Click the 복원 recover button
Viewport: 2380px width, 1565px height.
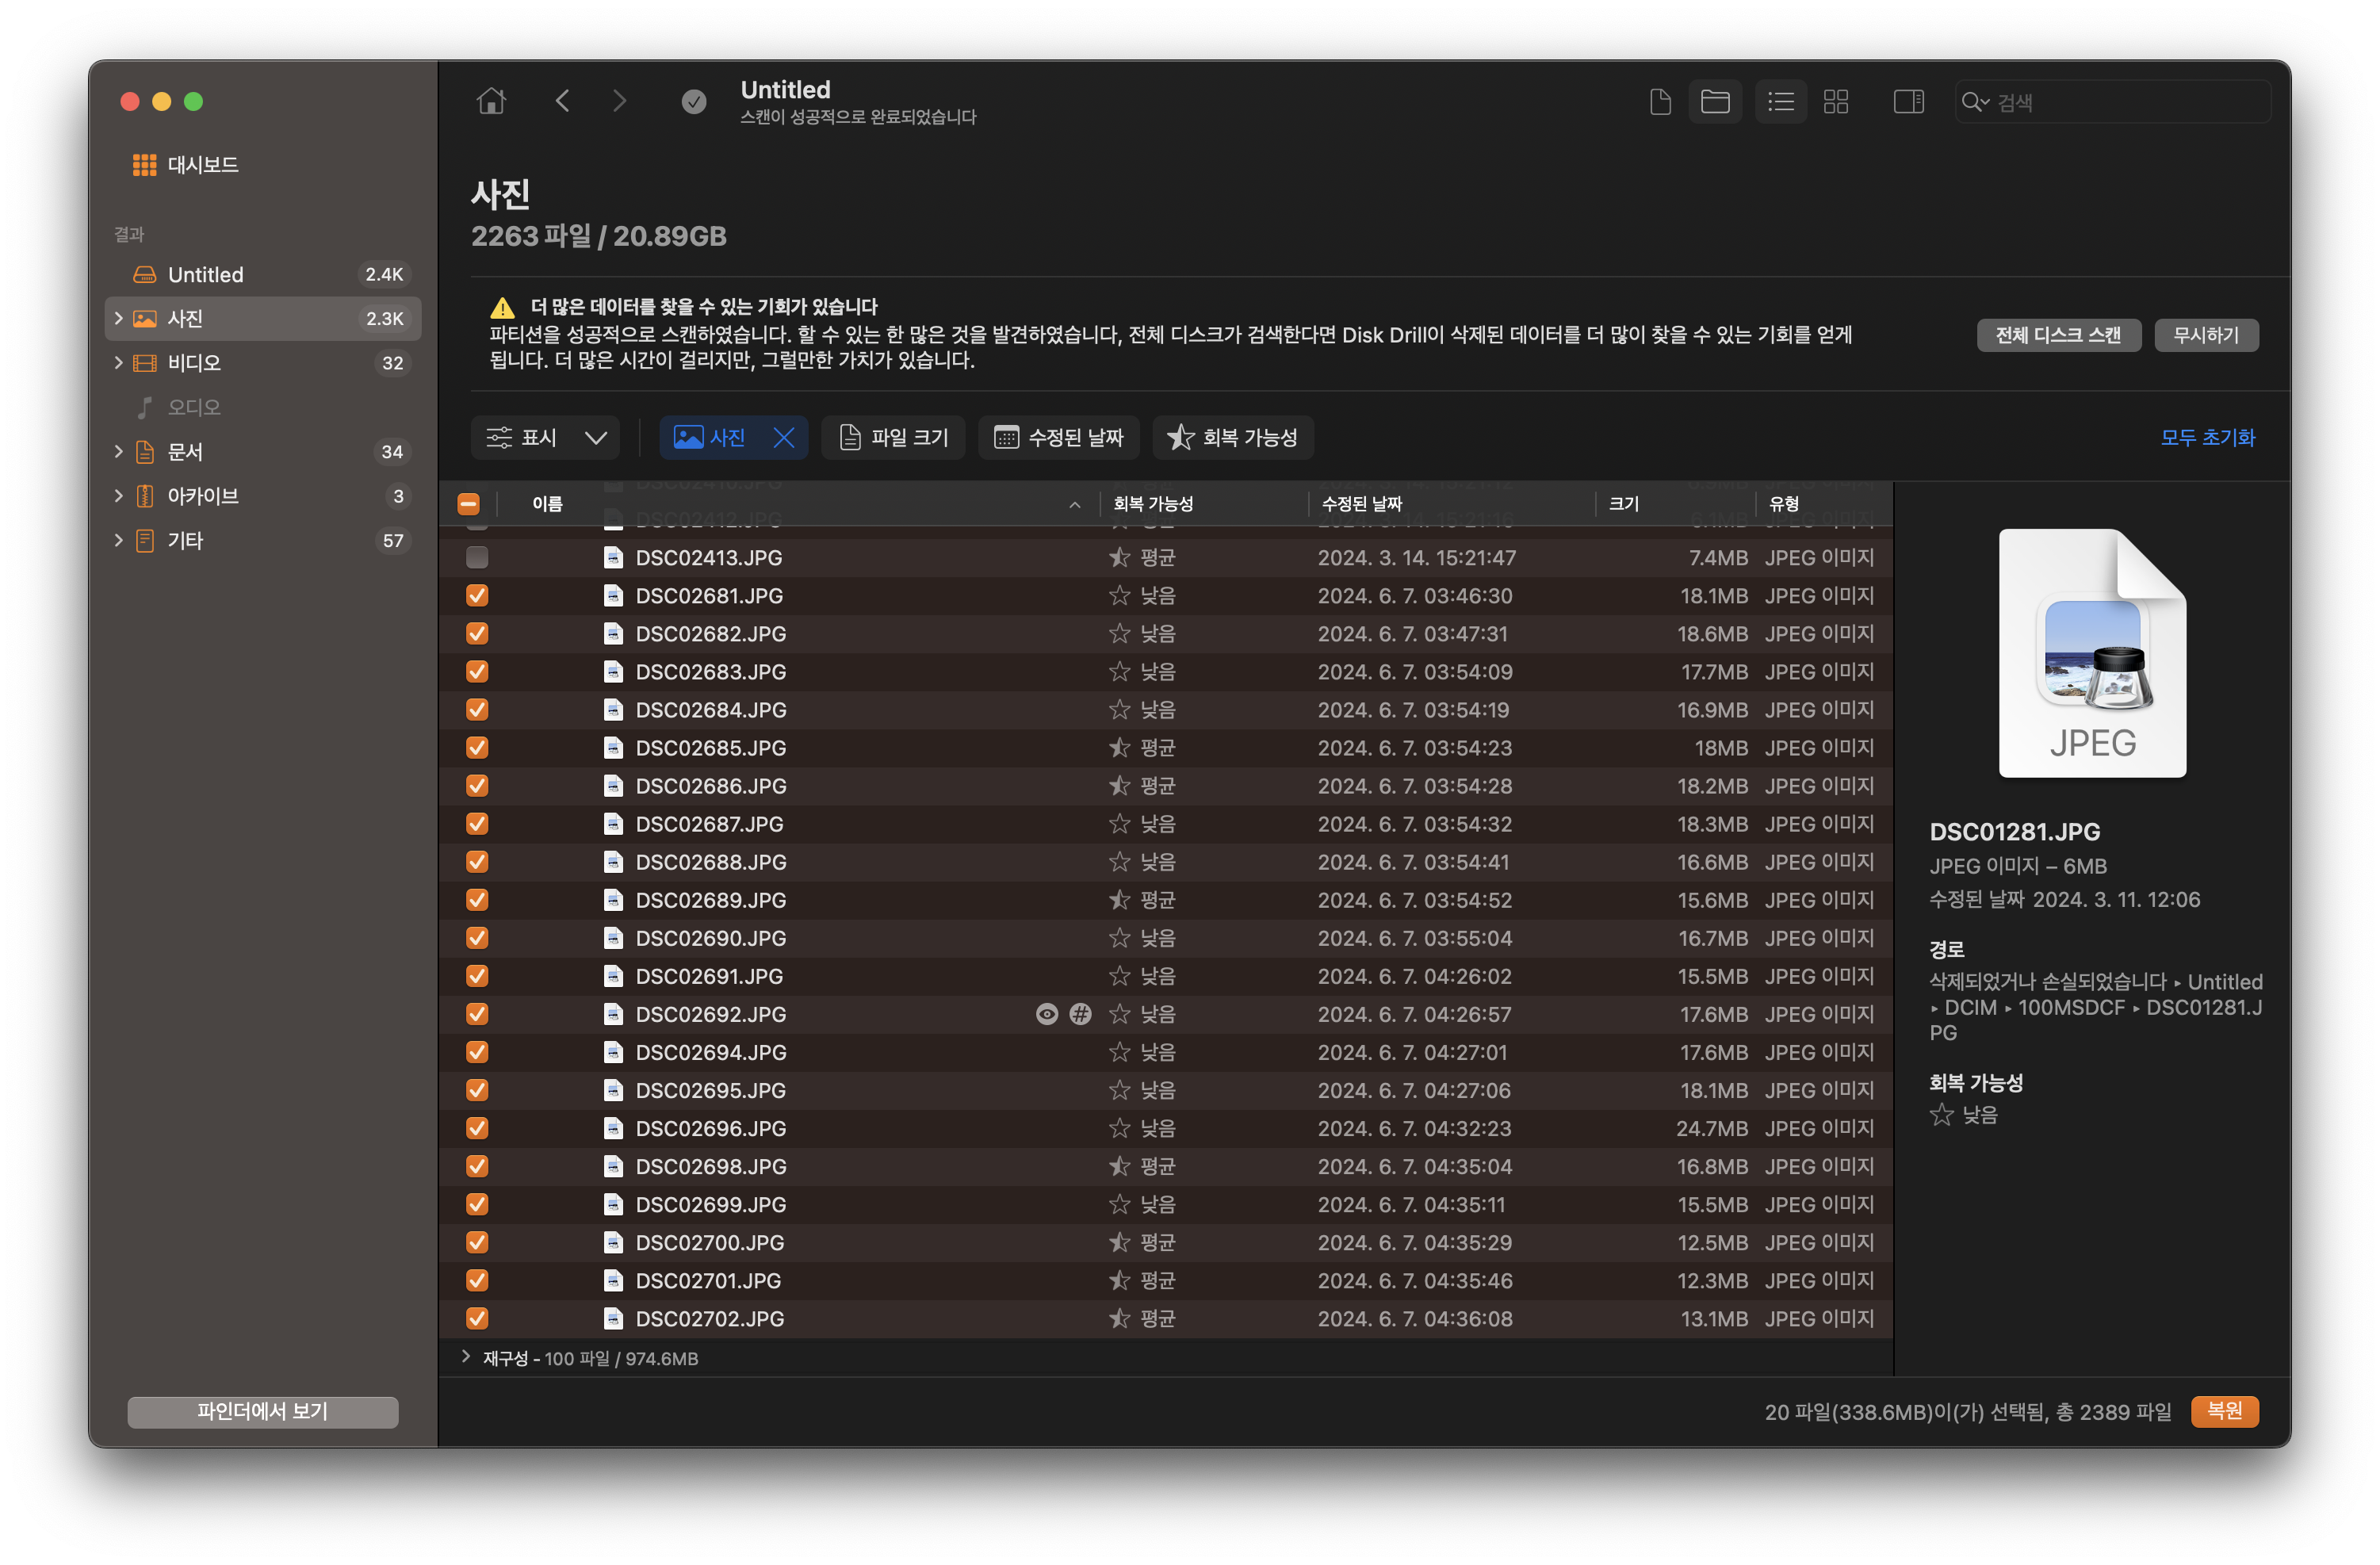[x=2223, y=1411]
